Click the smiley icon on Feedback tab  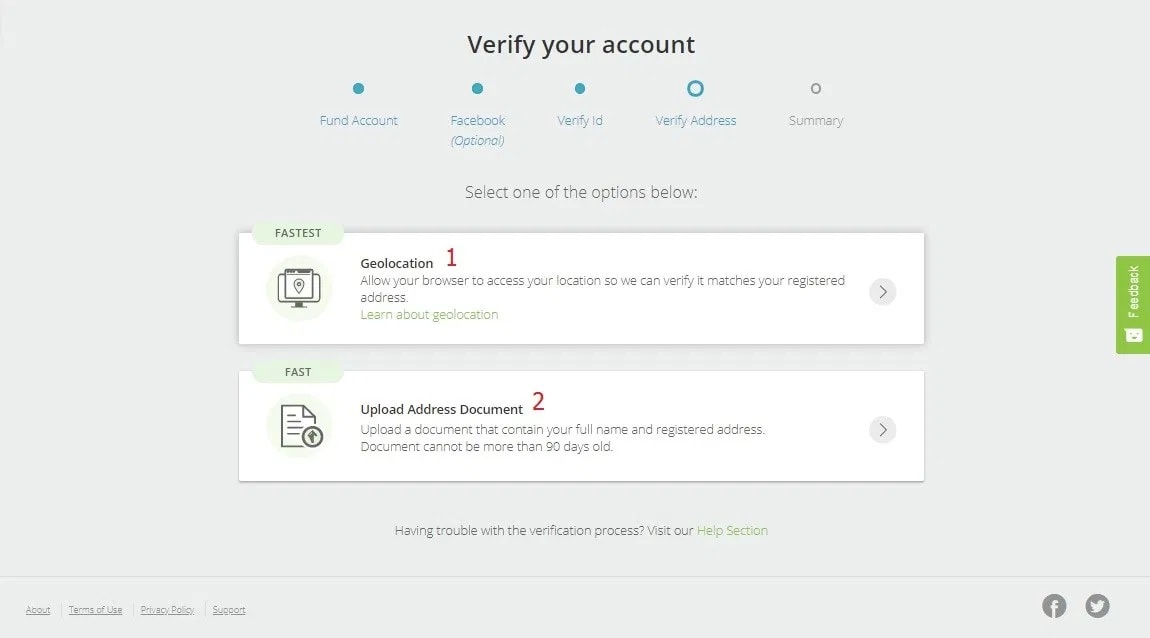[1133, 335]
